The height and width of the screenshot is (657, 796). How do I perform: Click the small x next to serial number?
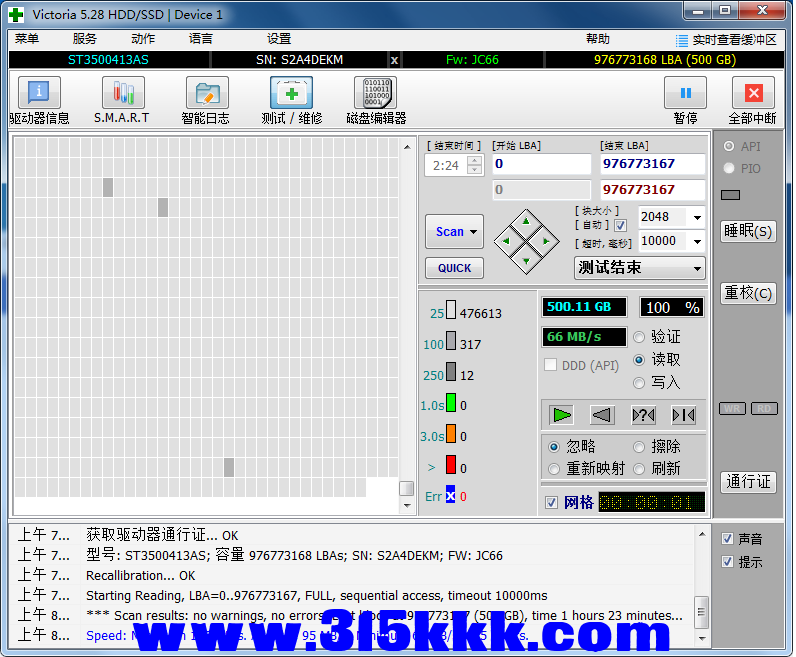394,60
